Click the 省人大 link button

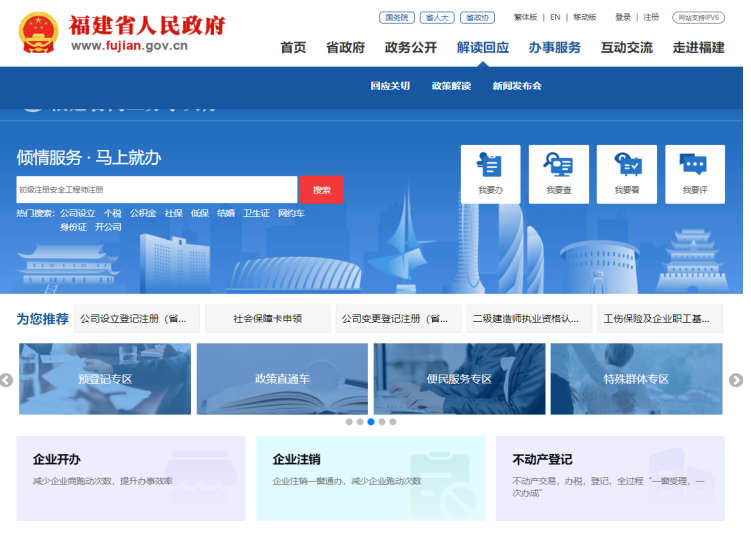(437, 18)
